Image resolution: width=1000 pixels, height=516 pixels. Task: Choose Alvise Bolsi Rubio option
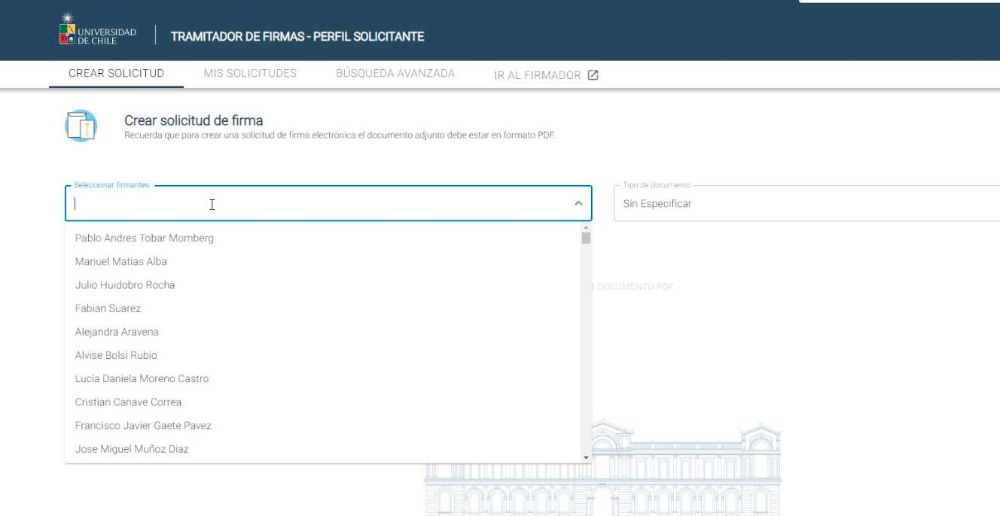coord(116,355)
